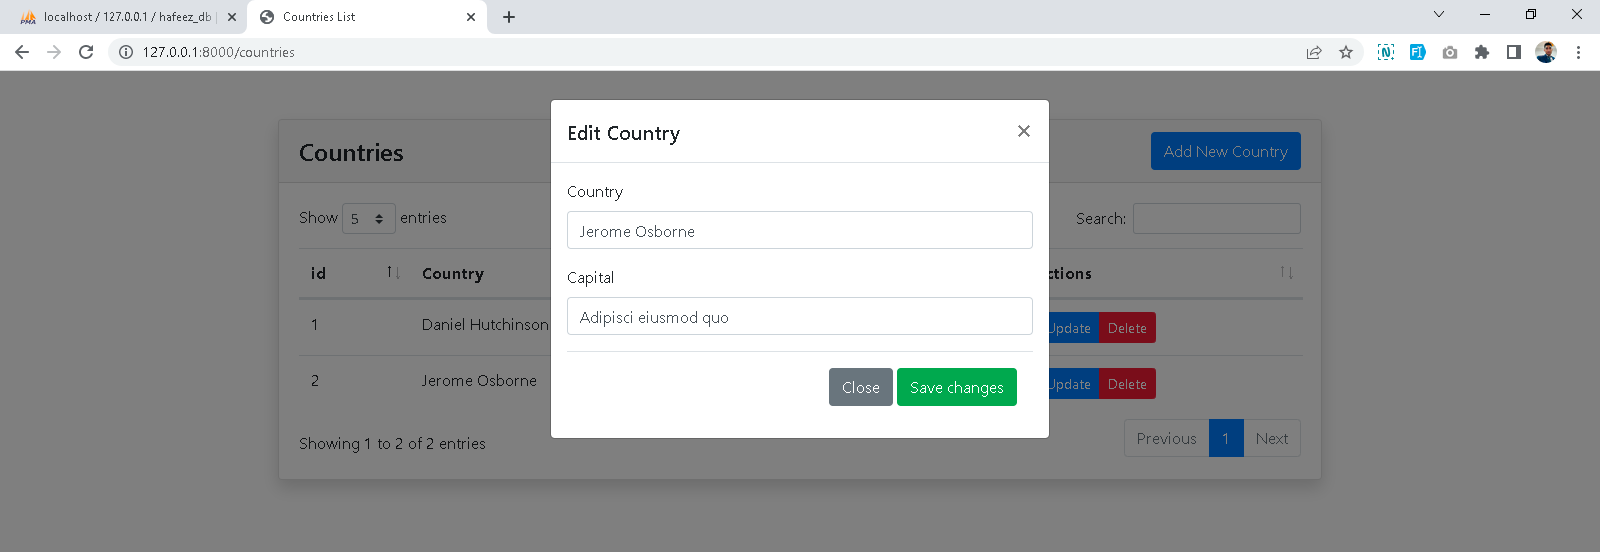Open the tab search chevron
1600x552 pixels.
1439,14
